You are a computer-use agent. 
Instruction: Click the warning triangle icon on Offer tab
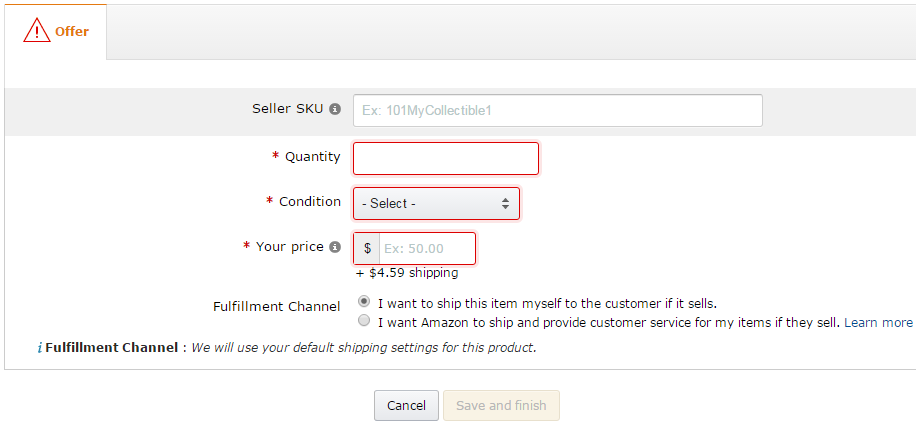37,31
